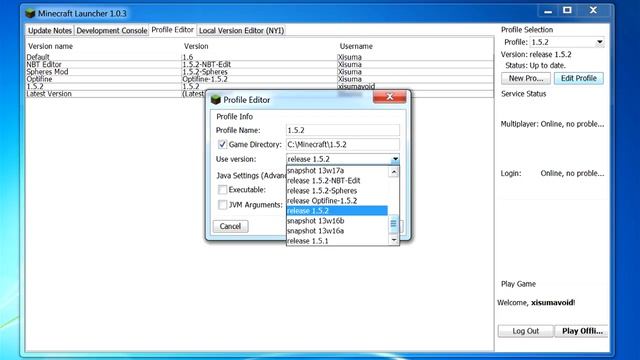Click the Profile Name input field
Viewport: 640px width, 360px height.
point(343,130)
